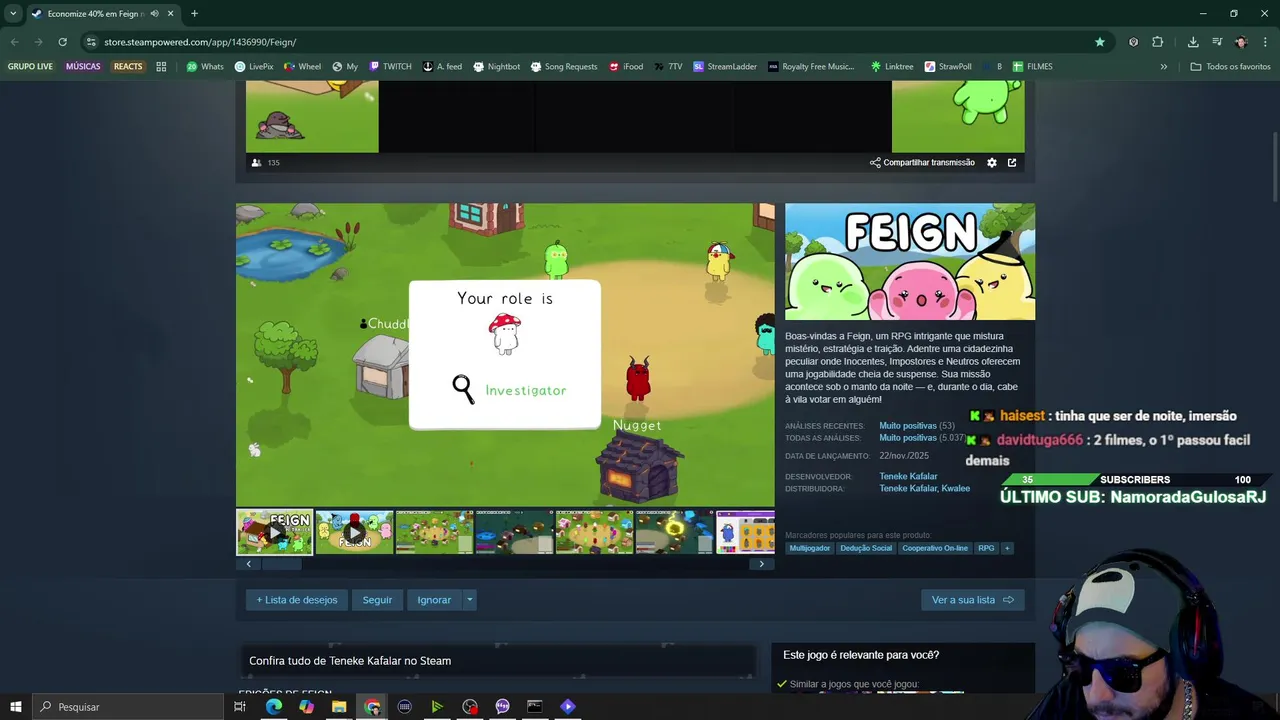This screenshot has width=1280, height=720.
Task: Open Microsoft Edge from the taskbar
Action: (274, 707)
